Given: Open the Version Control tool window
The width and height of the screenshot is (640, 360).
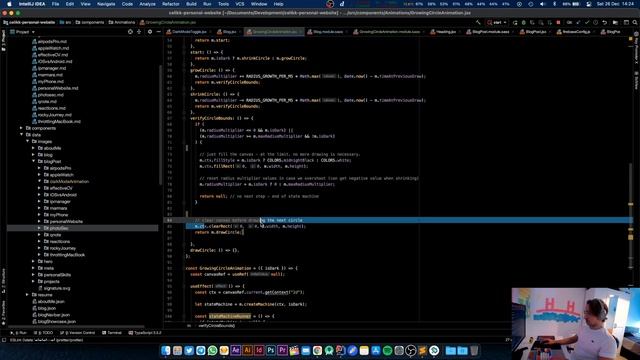Looking at the screenshot, I should (x=77, y=333).
